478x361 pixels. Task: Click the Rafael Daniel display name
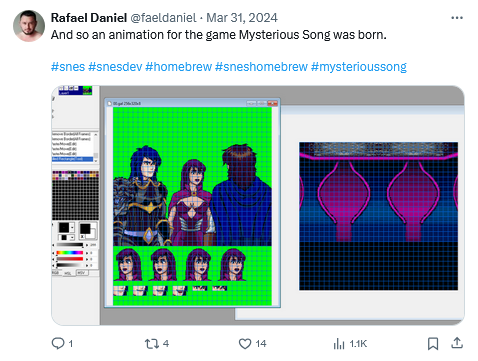pyautogui.click(x=89, y=18)
